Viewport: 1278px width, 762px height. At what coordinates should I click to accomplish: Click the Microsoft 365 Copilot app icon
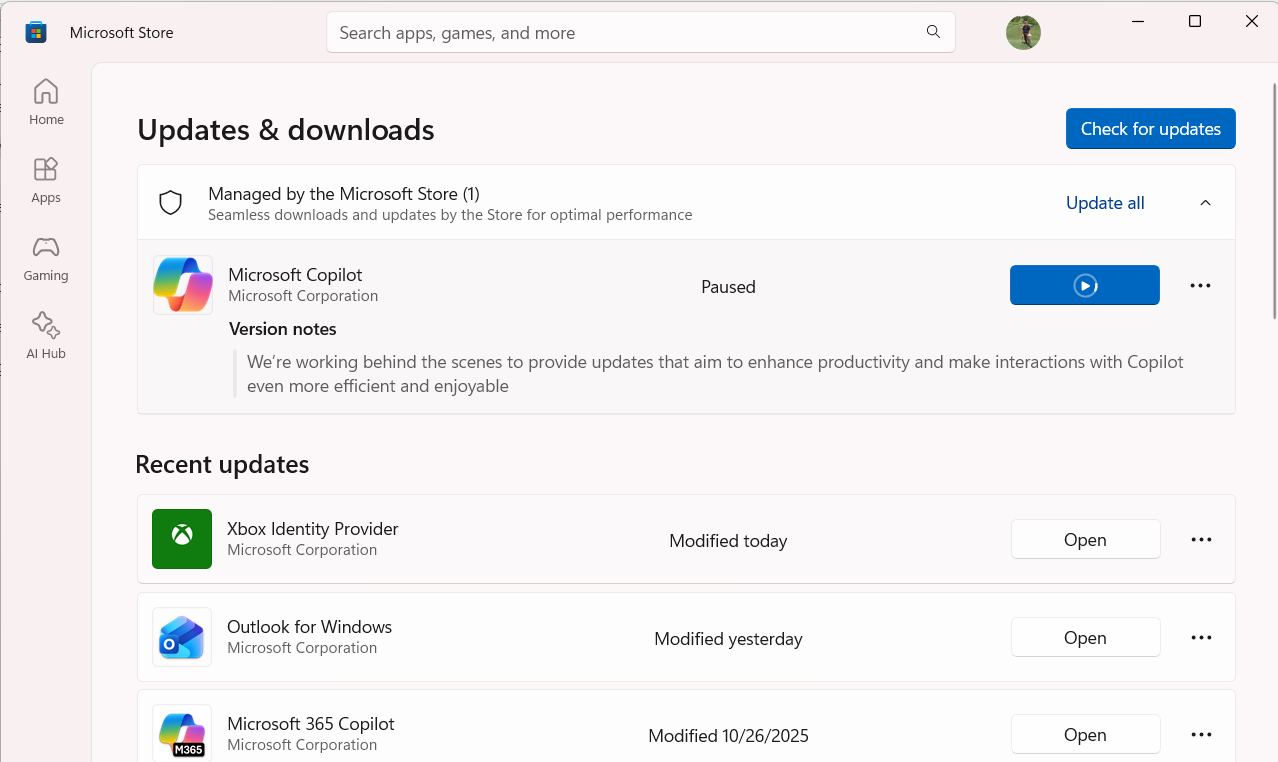click(x=182, y=733)
